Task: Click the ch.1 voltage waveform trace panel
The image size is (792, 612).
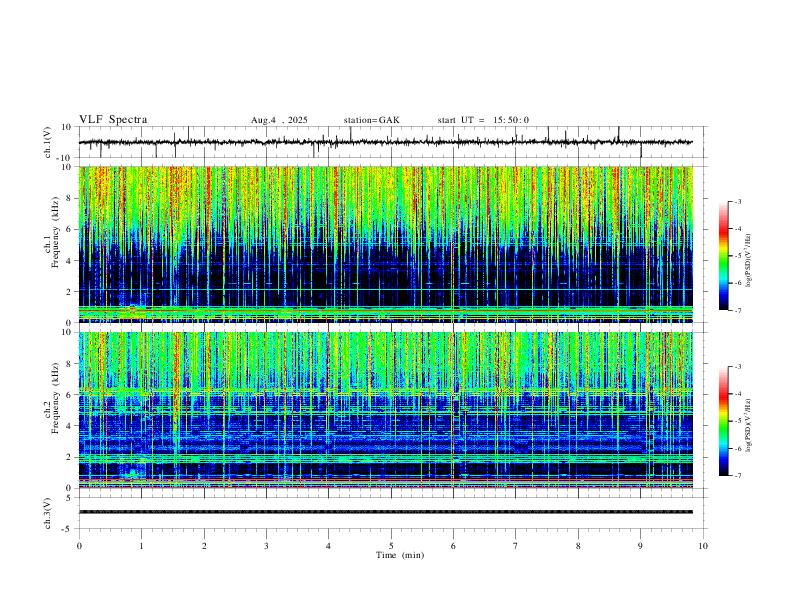Action: point(391,142)
